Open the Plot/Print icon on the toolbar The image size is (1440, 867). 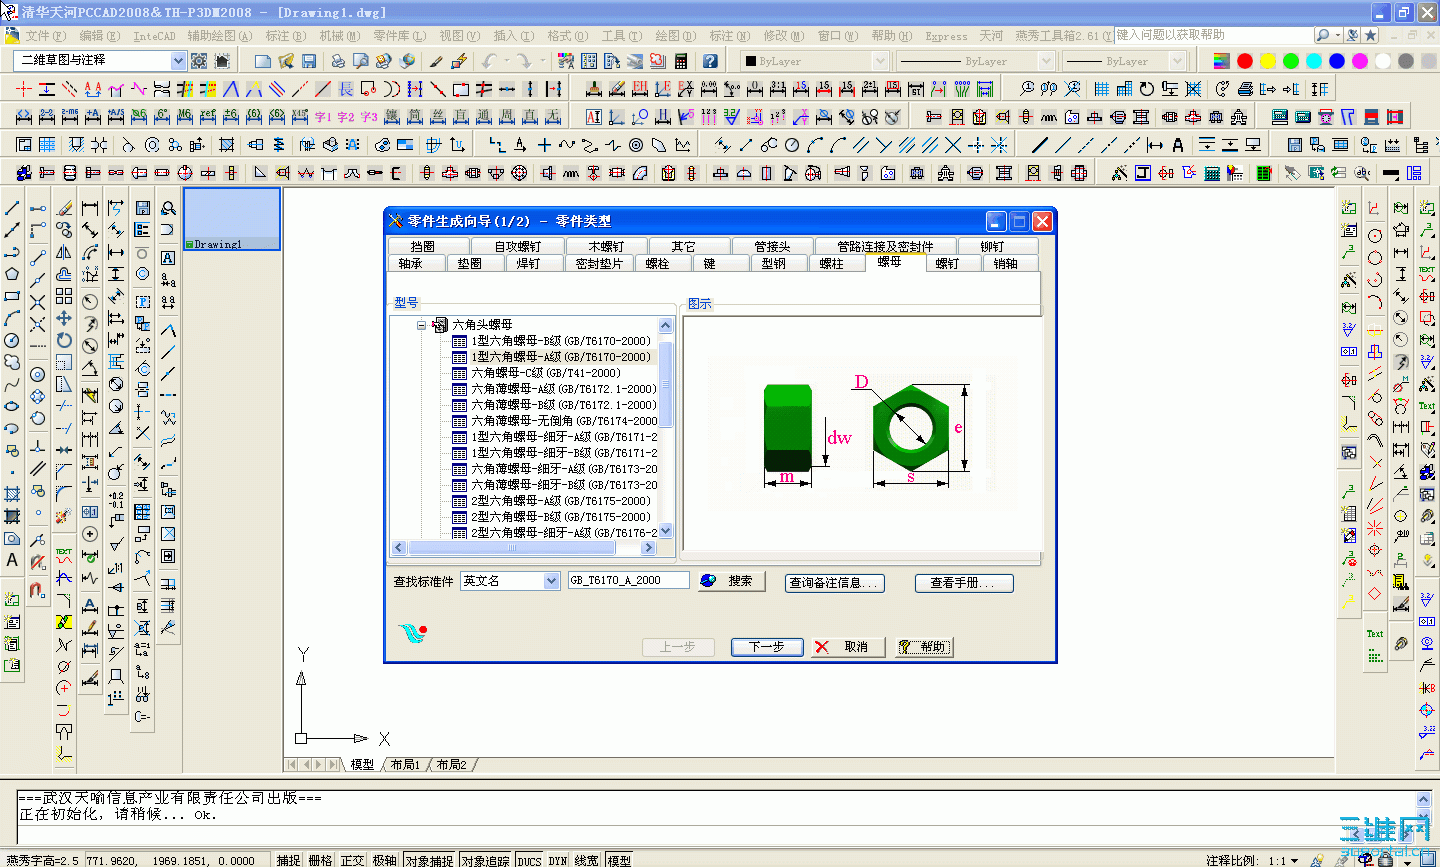(338, 61)
